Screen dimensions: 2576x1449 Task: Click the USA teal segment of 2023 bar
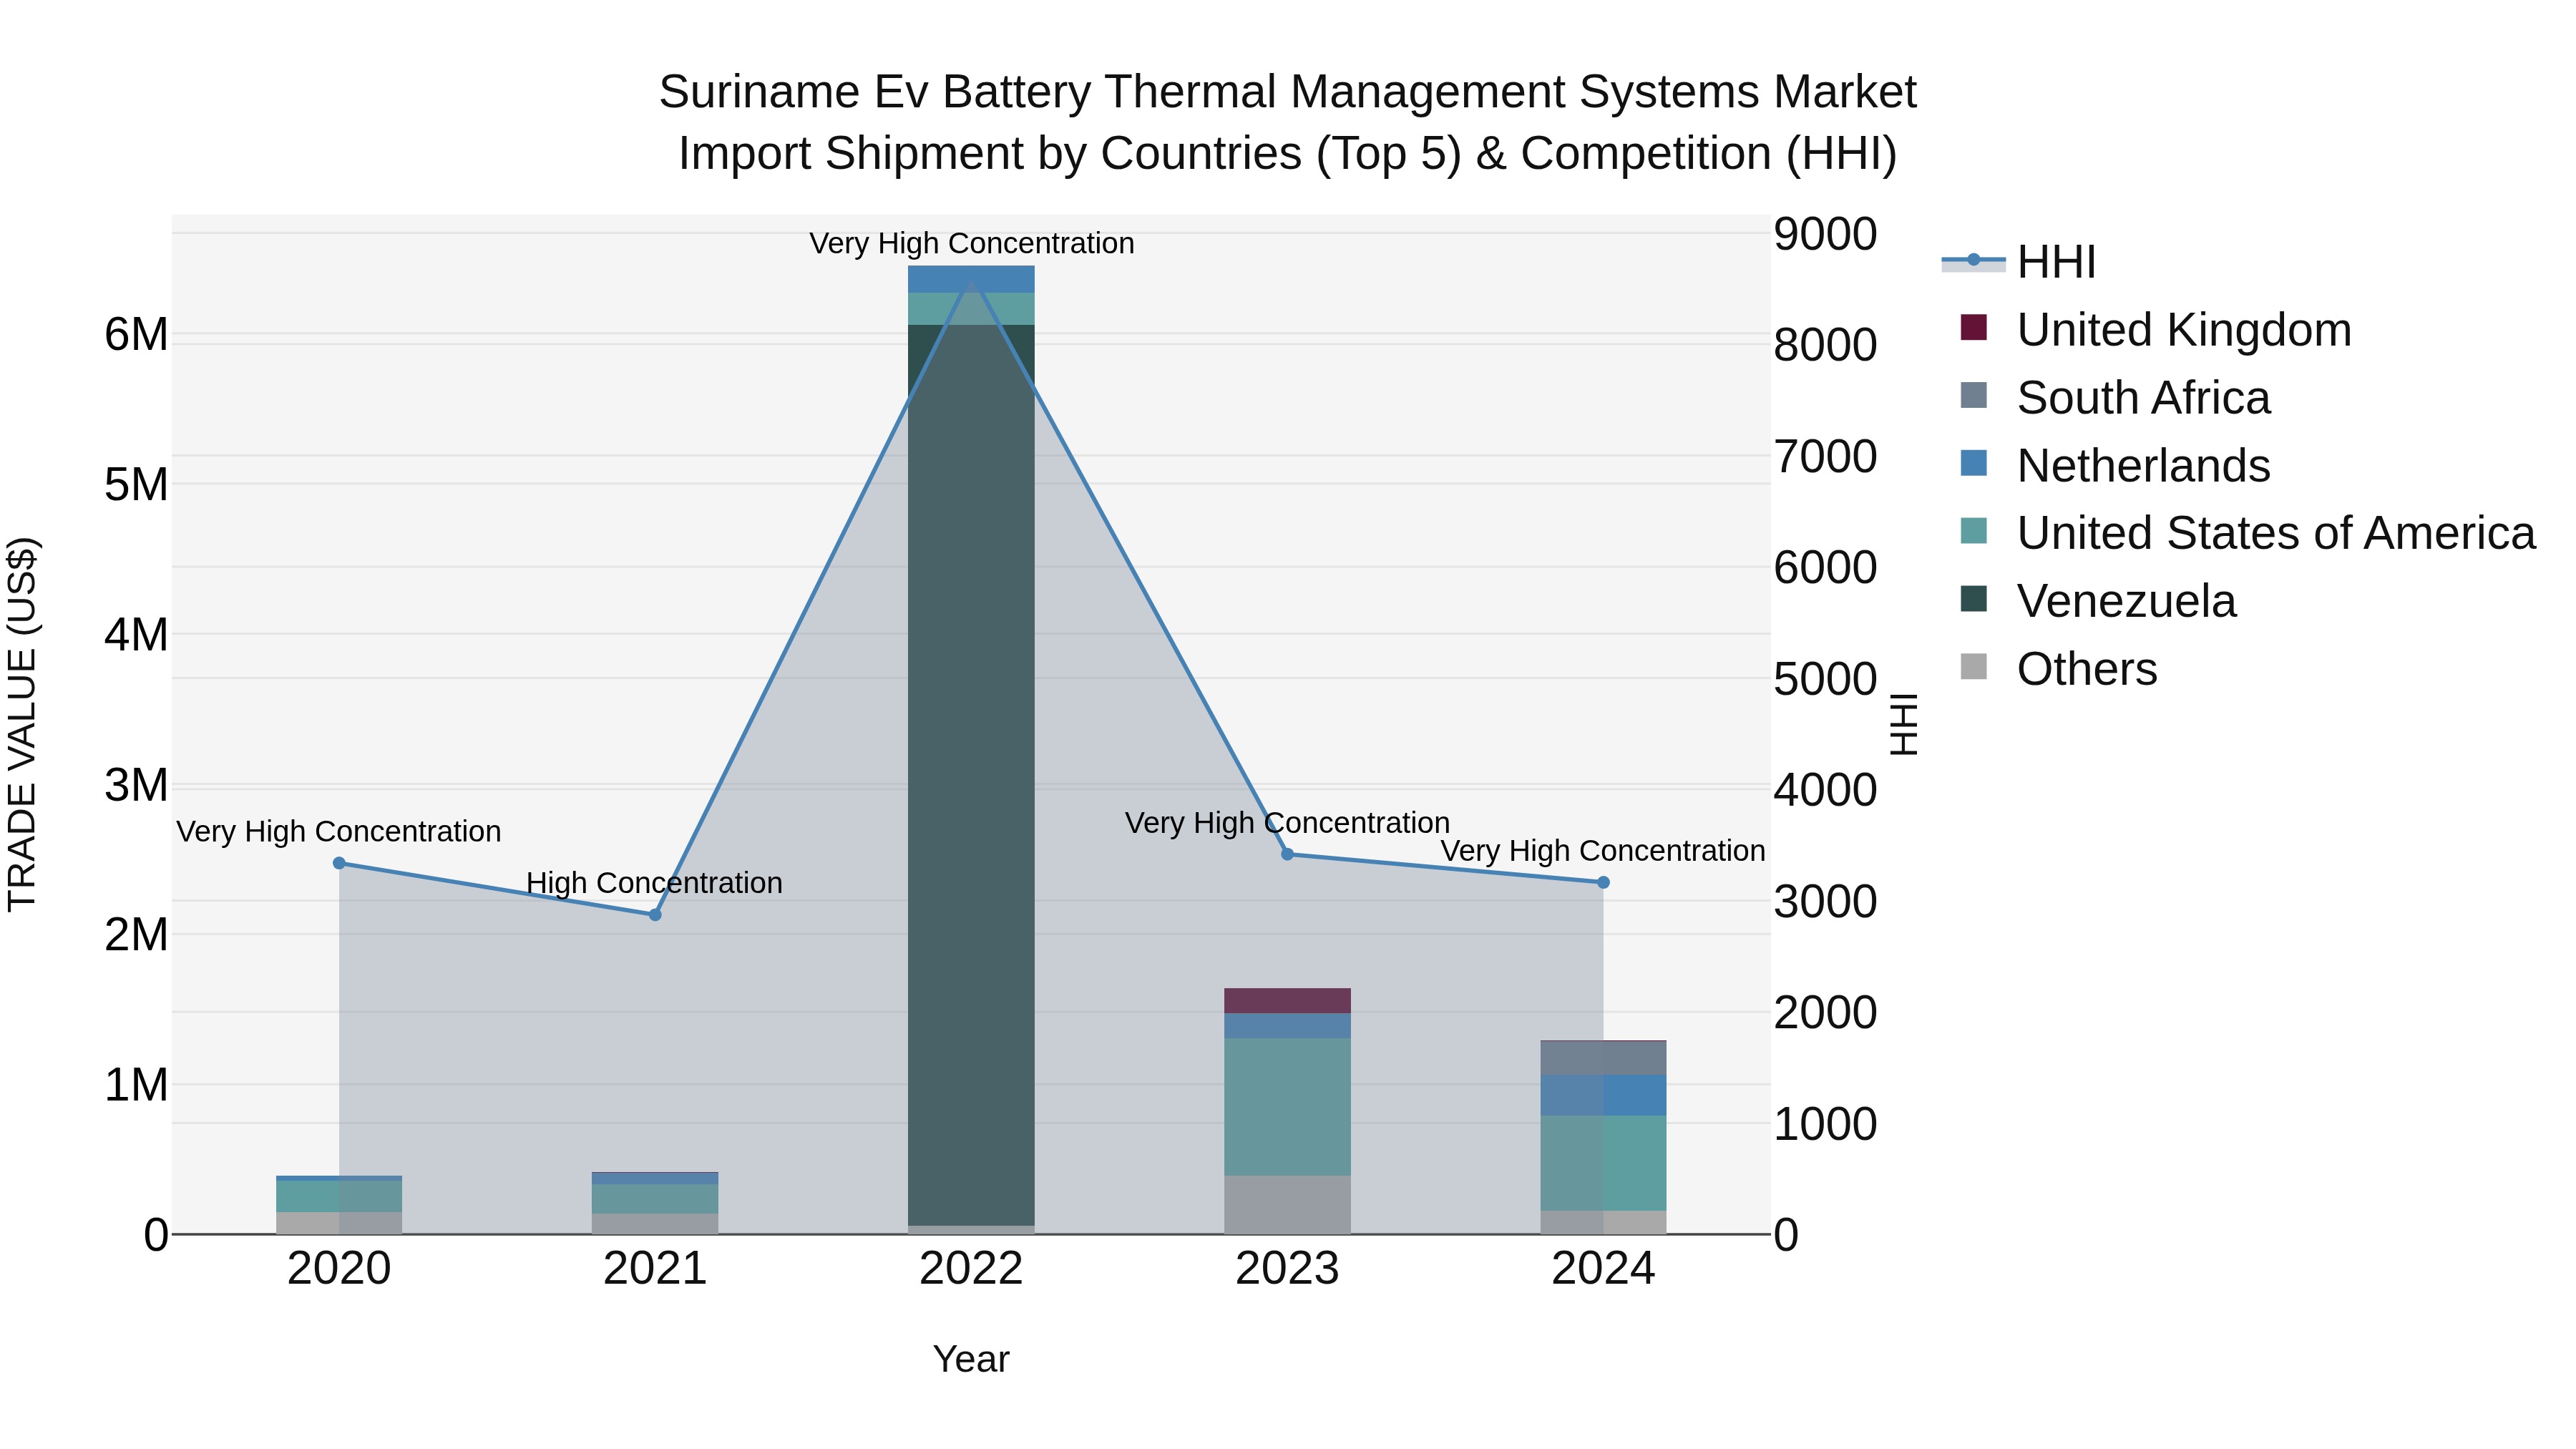coord(1288,1107)
